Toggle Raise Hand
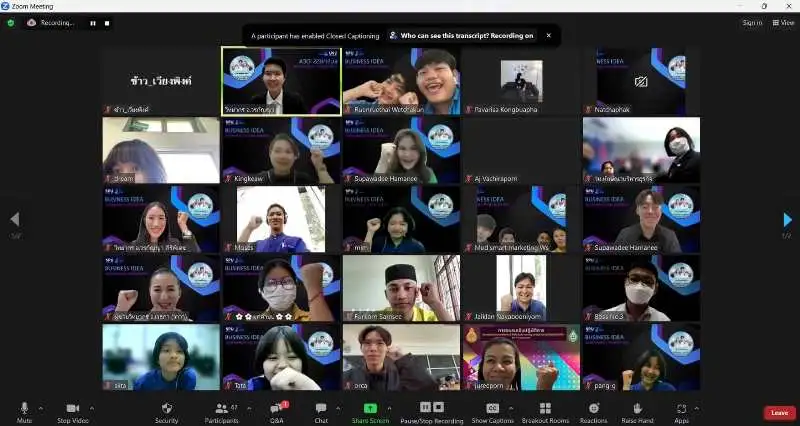 (x=637, y=411)
